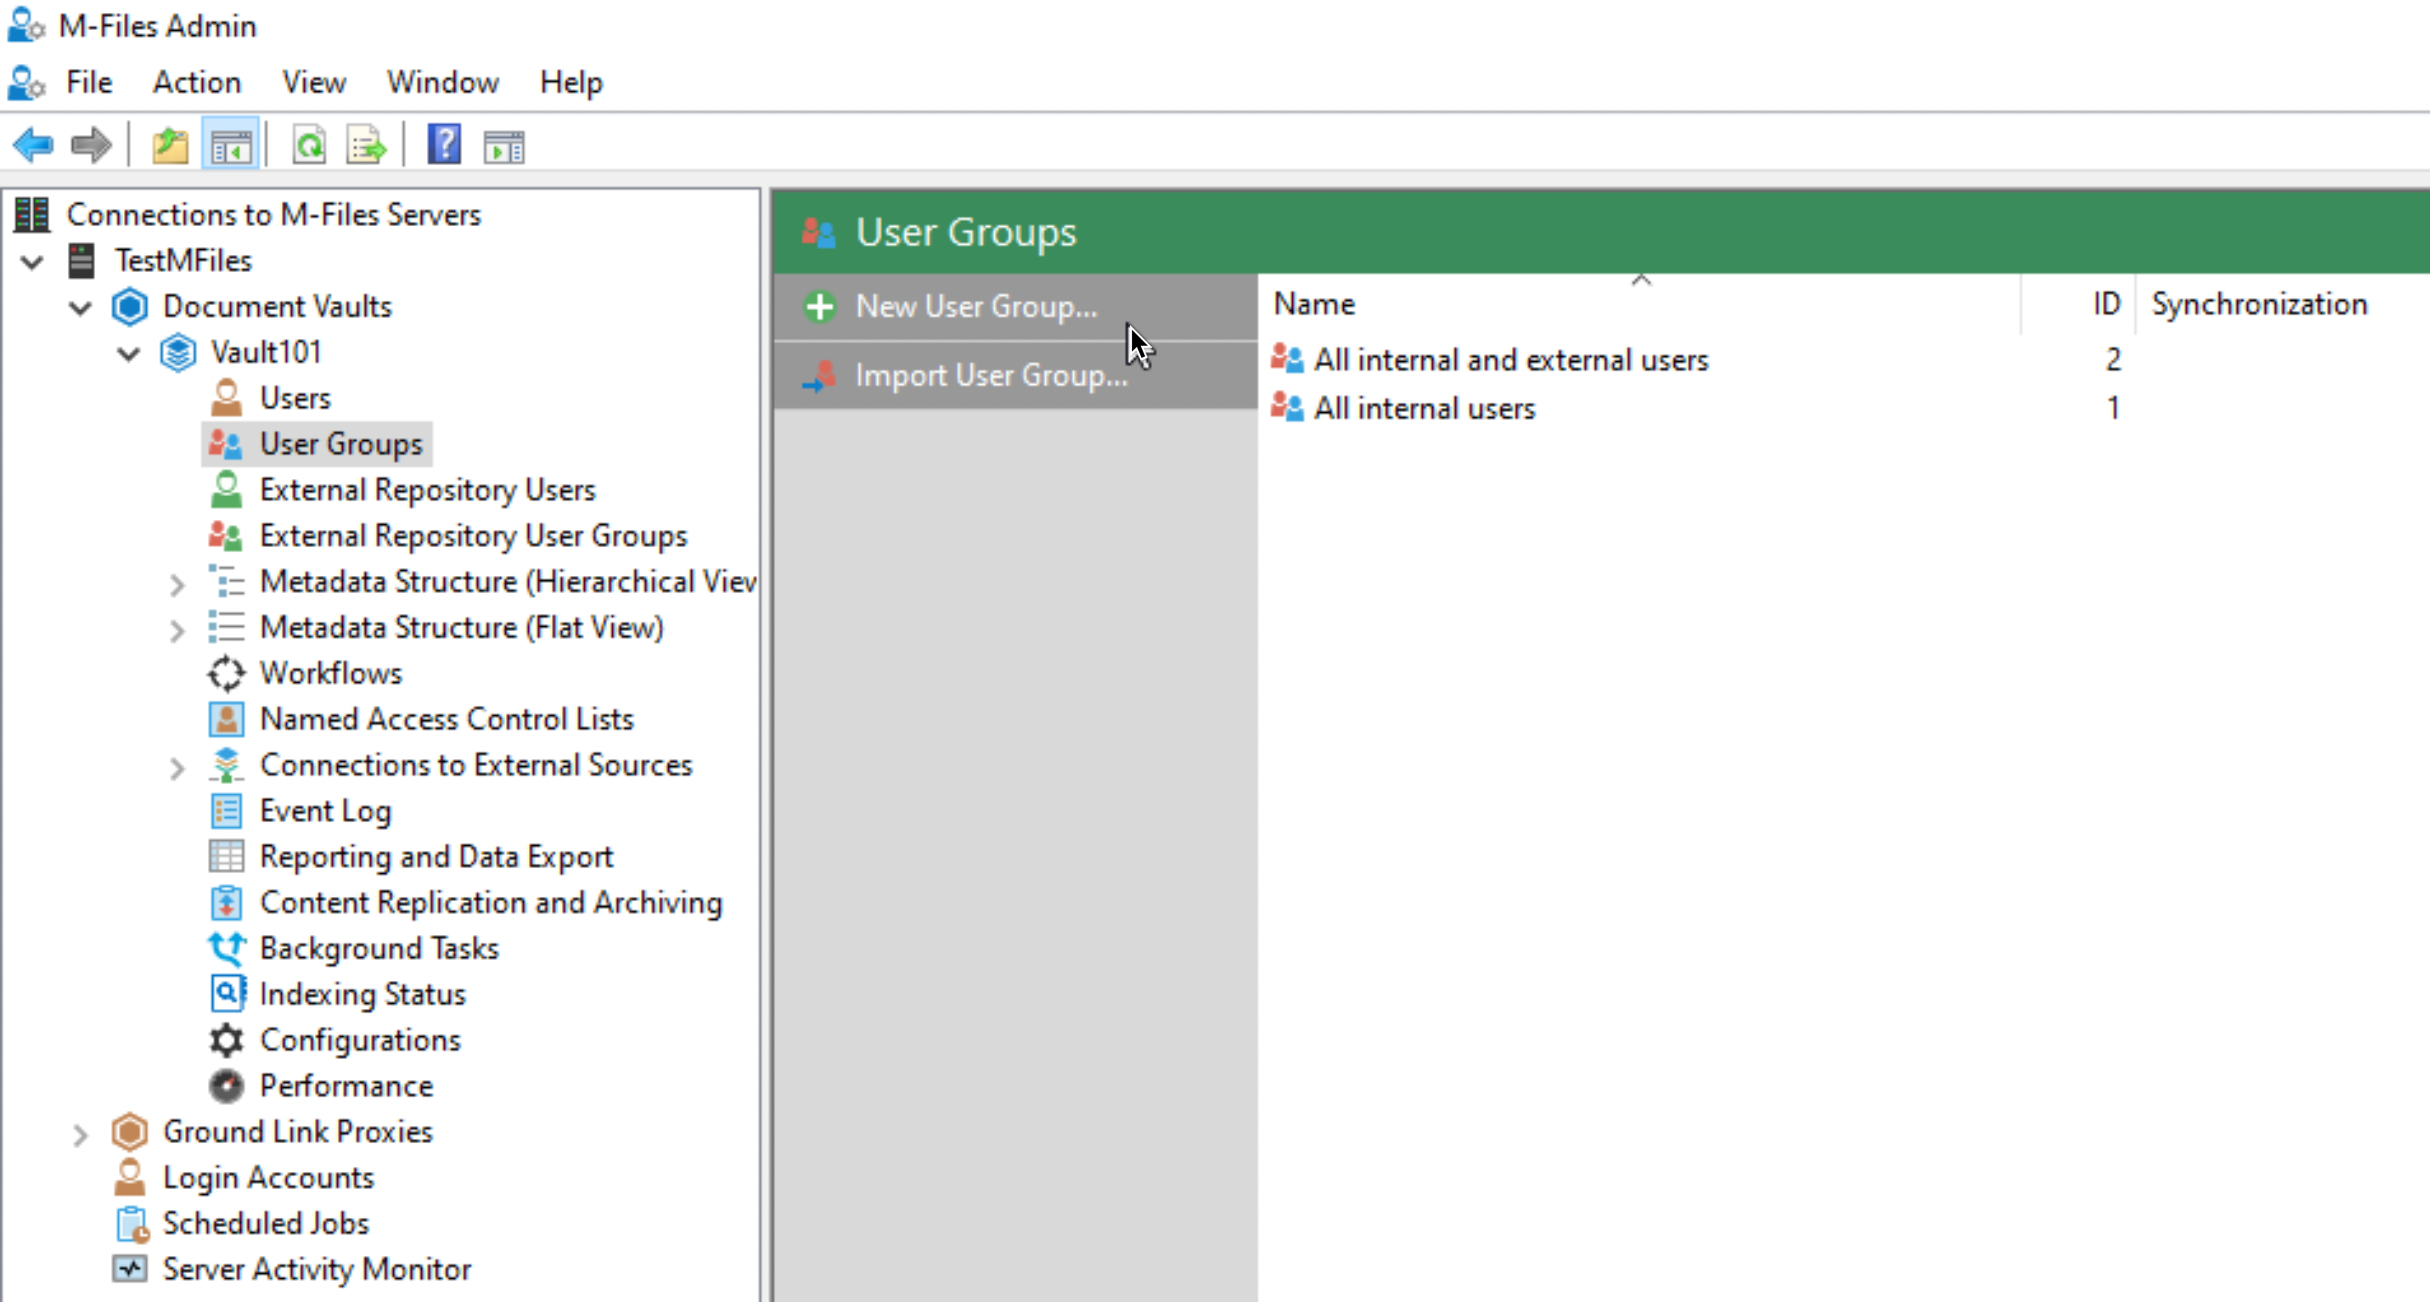This screenshot has width=2430, height=1302.
Task: Click the Background Tasks icon
Action: pyautogui.click(x=227, y=948)
